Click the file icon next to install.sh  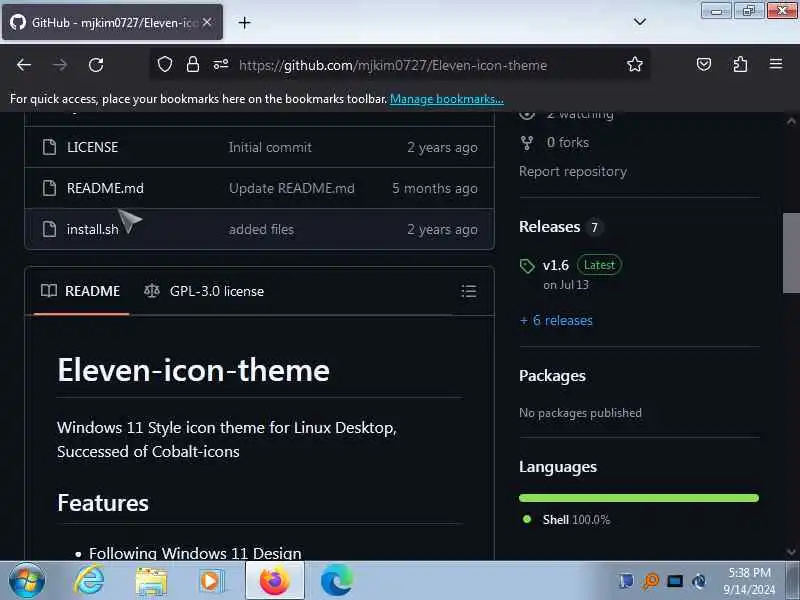coord(49,229)
